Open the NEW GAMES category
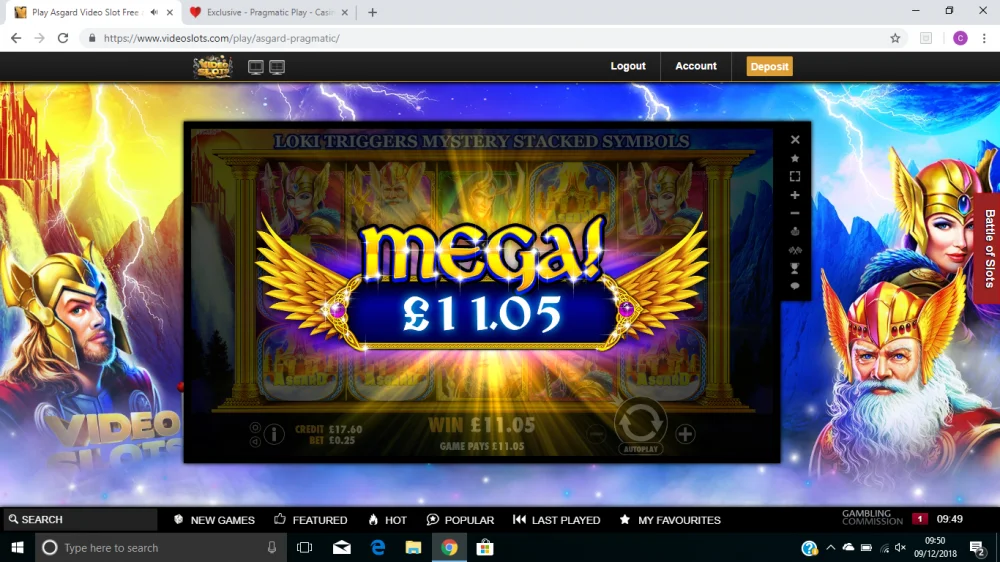Viewport: 1000px width, 562px height. pyautogui.click(x=214, y=520)
